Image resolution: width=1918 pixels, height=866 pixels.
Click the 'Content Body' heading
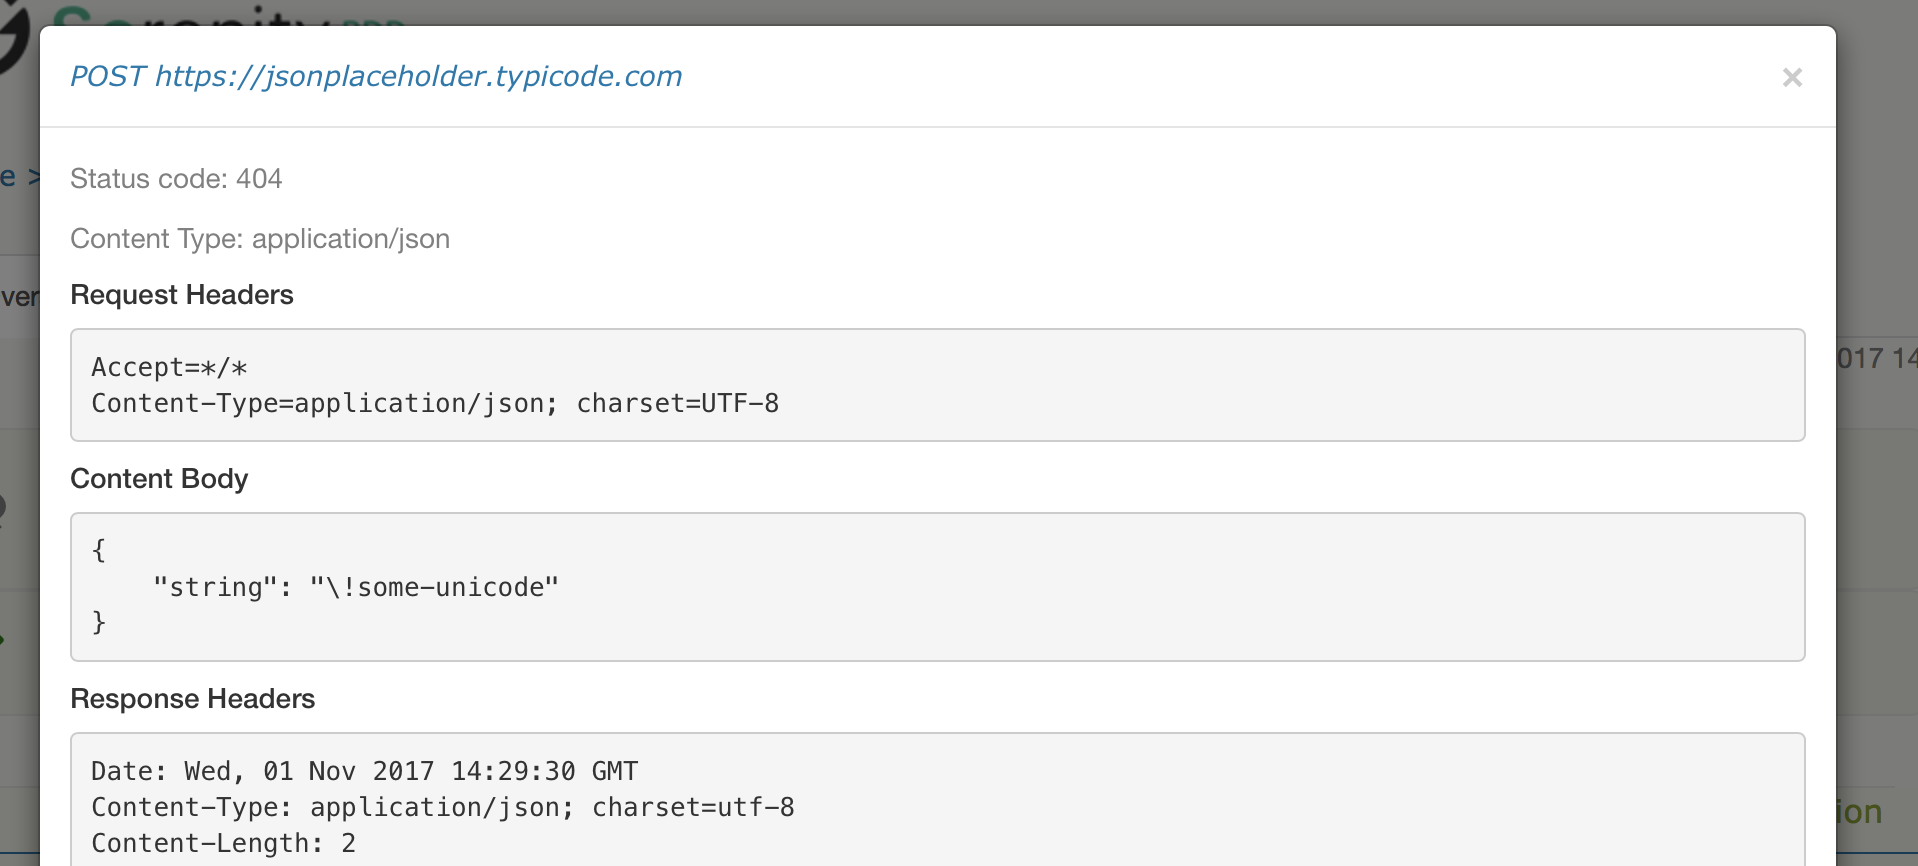[x=159, y=479]
